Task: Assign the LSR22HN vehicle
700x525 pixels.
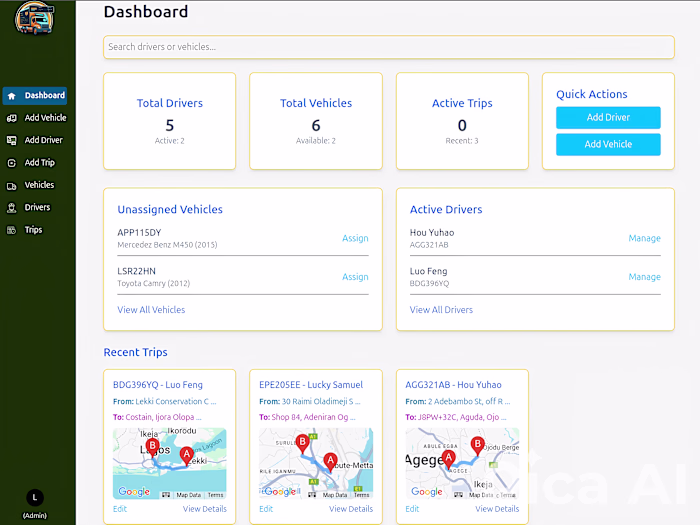Action: pyautogui.click(x=355, y=277)
